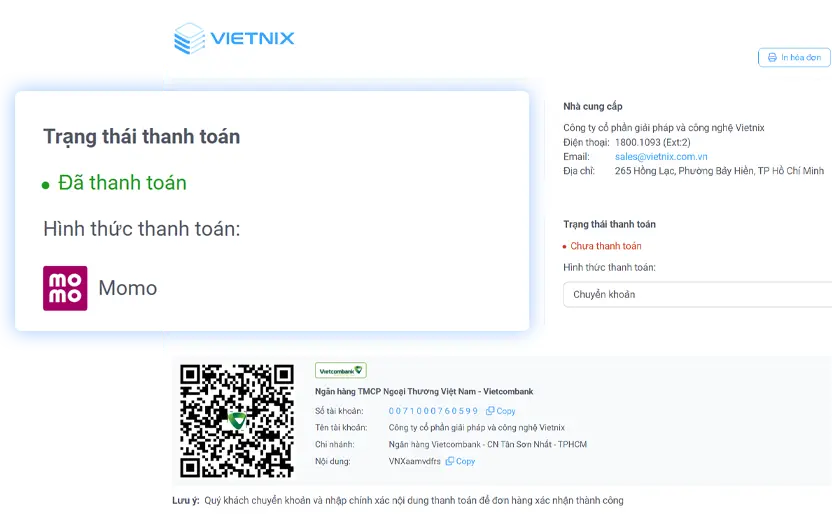This screenshot has height=525, width=837.
Task: Click the Chưa thanh toán status text
Action: click(x=606, y=246)
